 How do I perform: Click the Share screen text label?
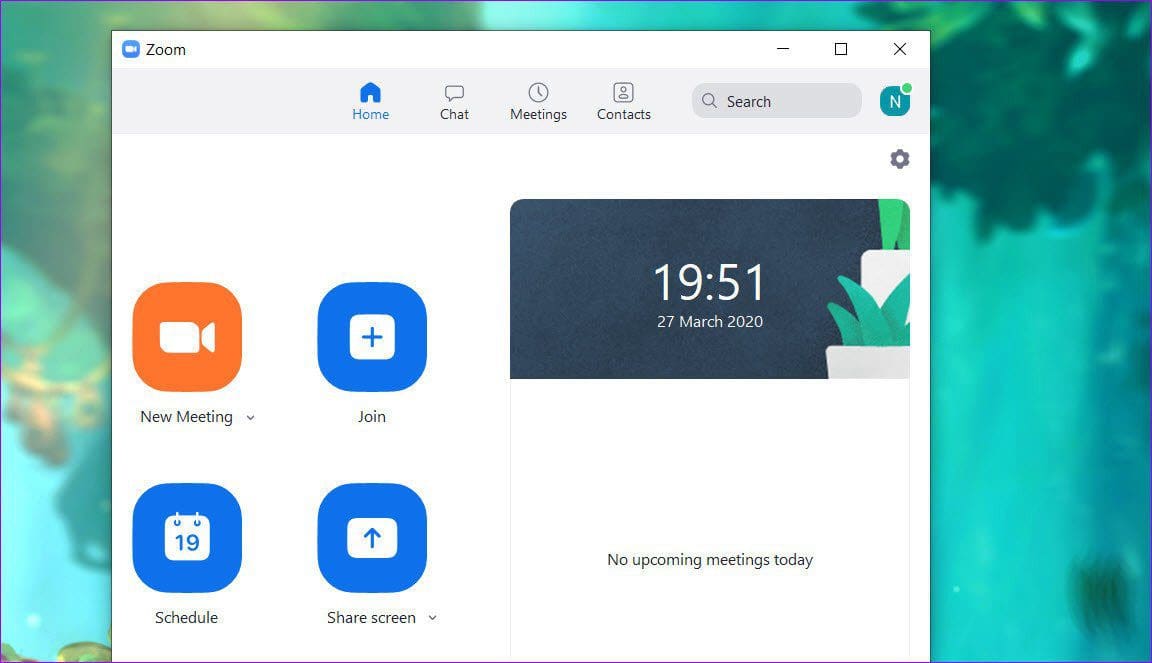371,617
